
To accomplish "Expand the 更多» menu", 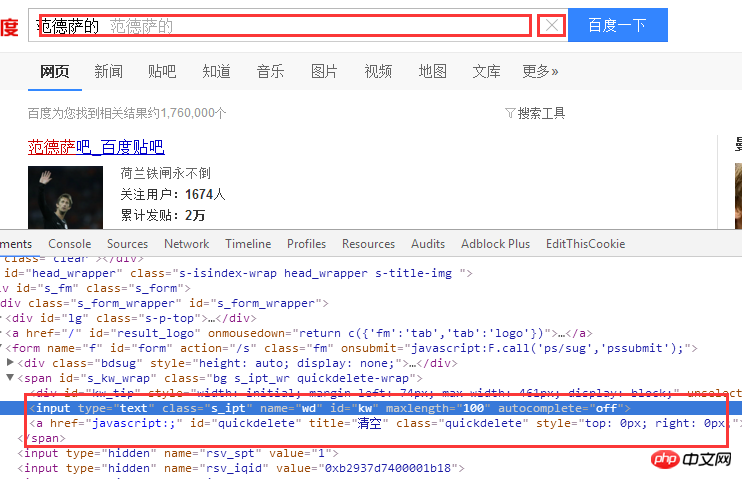I will (x=540, y=71).
